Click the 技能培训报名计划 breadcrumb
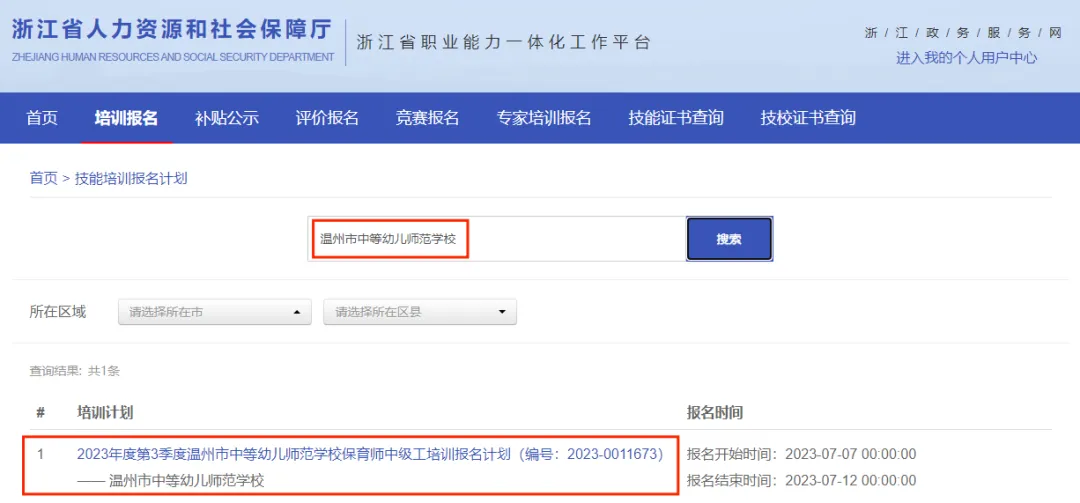The height and width of the screenshot is (503, 1080). point(131,178)
